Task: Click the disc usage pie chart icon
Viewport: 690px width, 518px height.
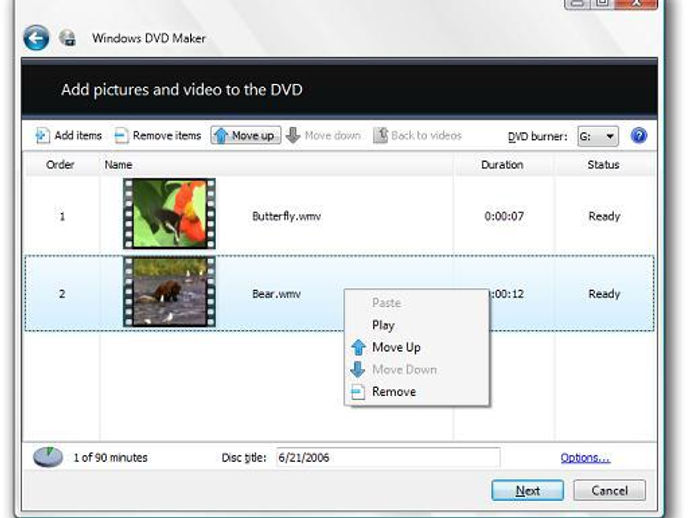Action: click(48, 457)
